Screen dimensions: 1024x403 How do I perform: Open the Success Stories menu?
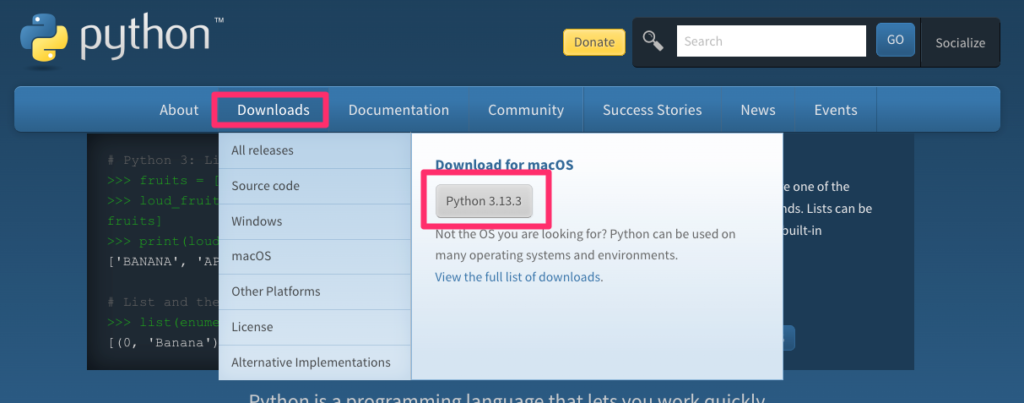tap(652, 110)
